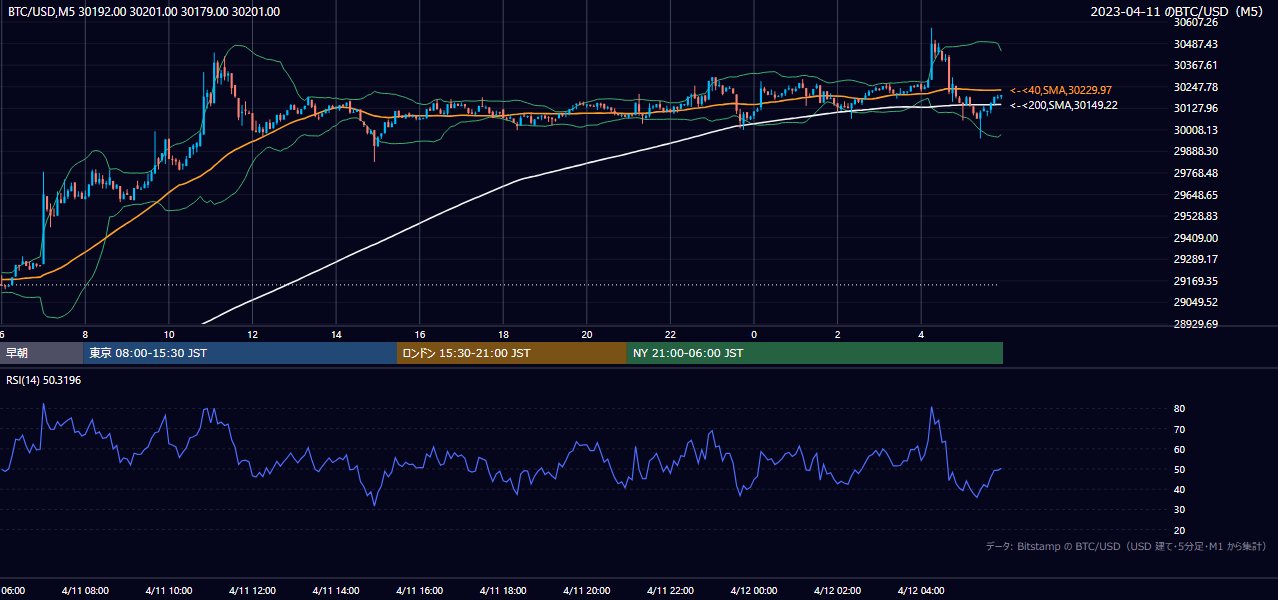
Task: Click price axis label 28929.69
Action: (x=1196, y=324)
